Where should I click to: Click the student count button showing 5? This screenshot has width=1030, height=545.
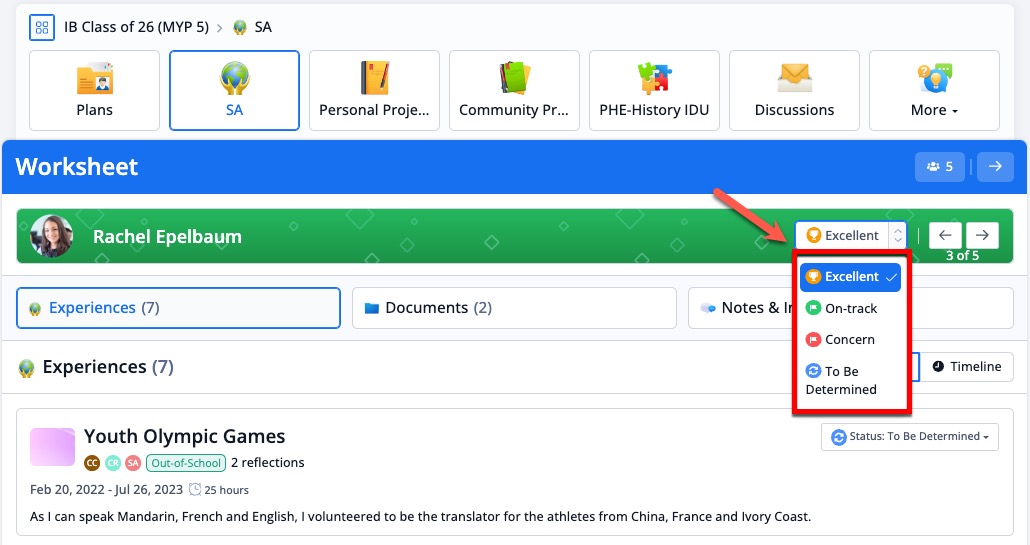940,167
